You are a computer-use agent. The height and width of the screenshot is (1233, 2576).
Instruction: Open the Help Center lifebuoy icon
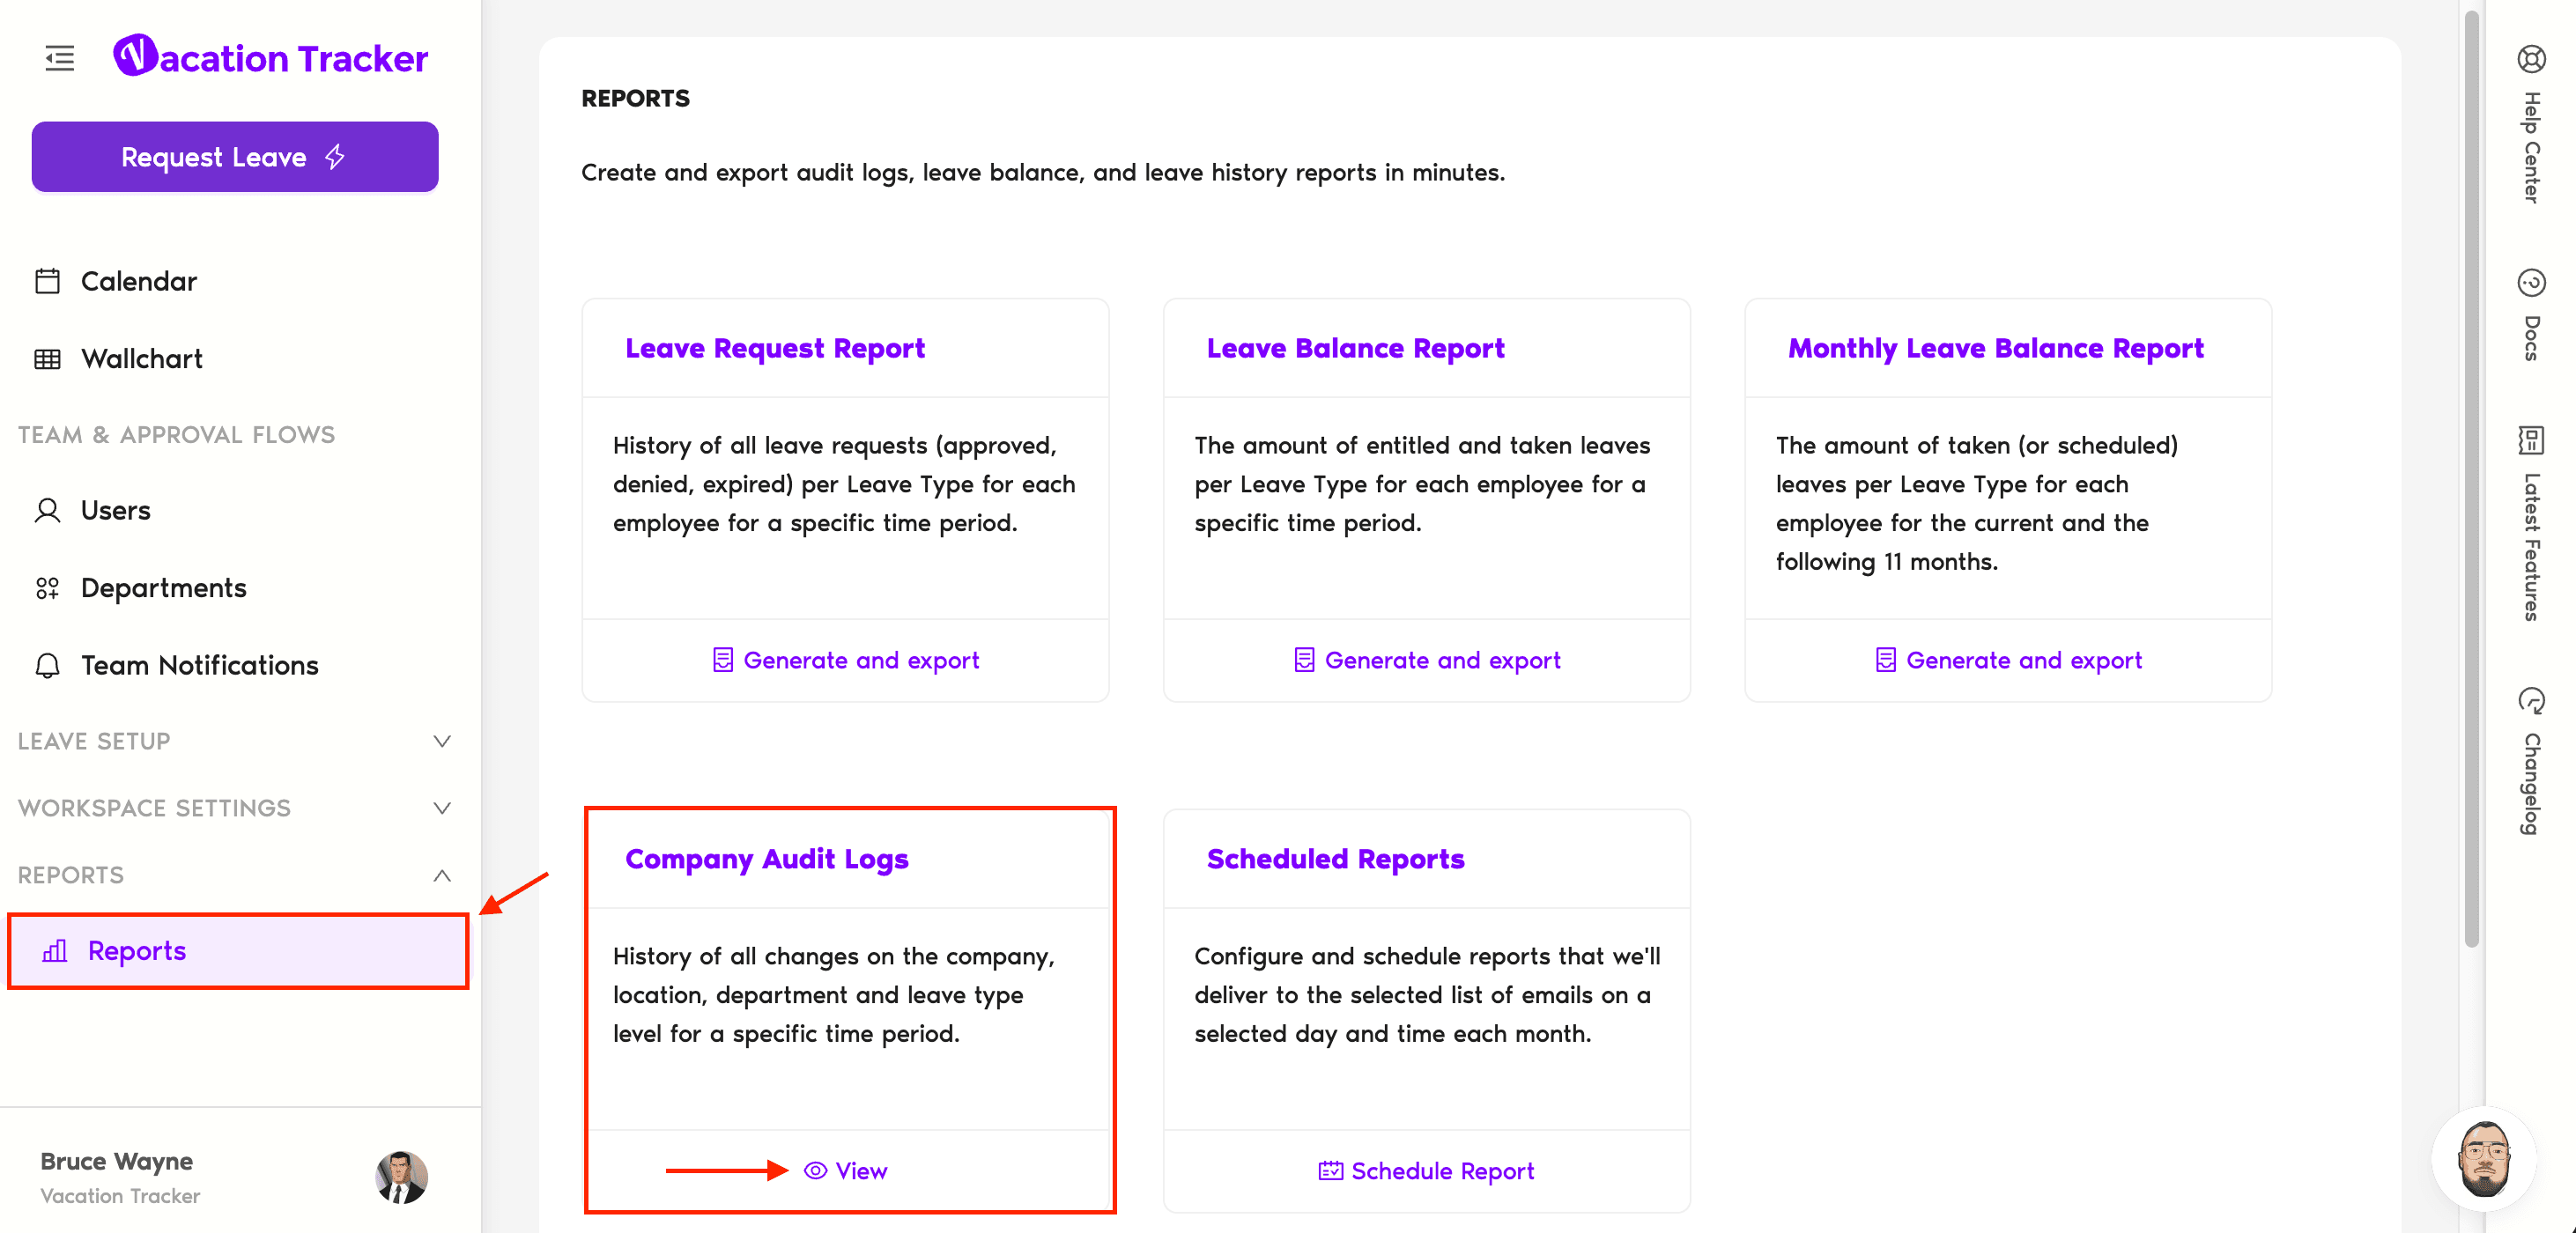pyautogui.click(x=2531, y=60)
